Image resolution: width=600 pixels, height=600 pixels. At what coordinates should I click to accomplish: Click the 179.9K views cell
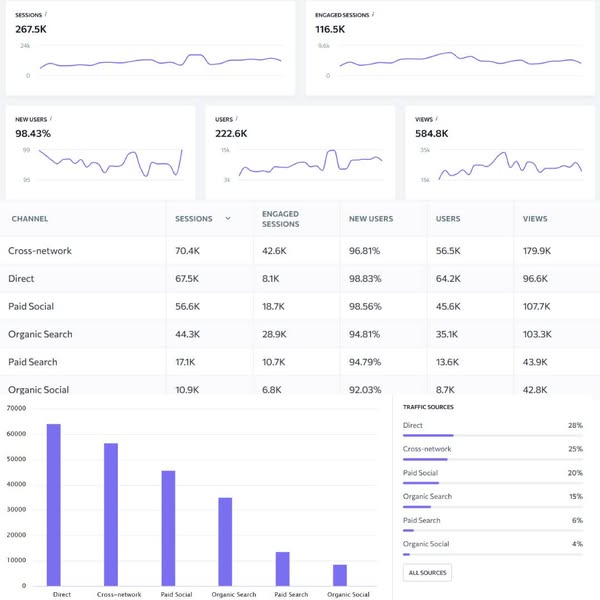[537, 251]
